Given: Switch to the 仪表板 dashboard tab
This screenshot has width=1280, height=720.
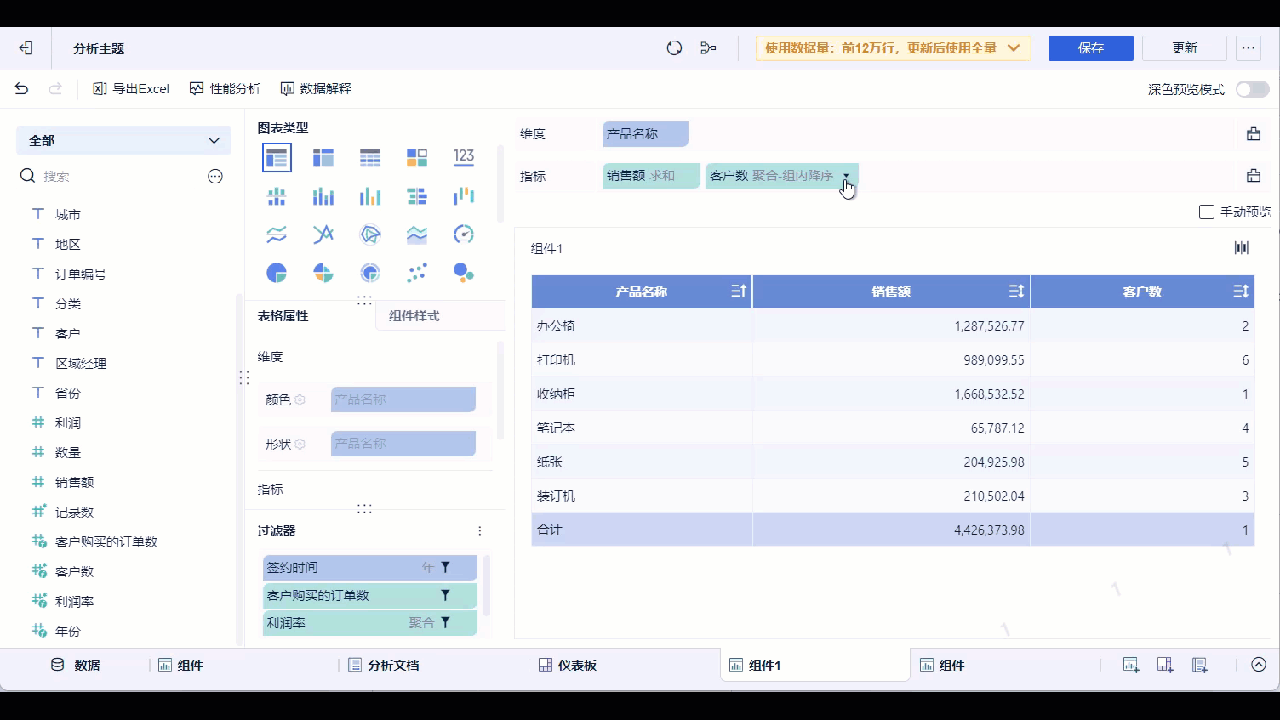Looking at the screenshot, I should coord(567,664).
